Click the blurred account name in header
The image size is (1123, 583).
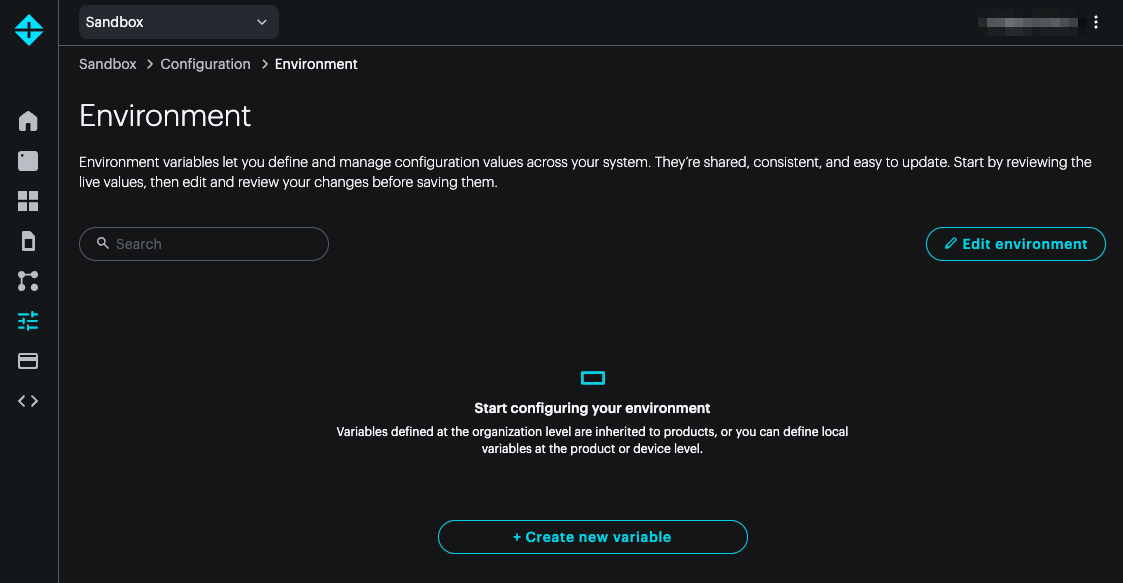tap(1031, 22)
